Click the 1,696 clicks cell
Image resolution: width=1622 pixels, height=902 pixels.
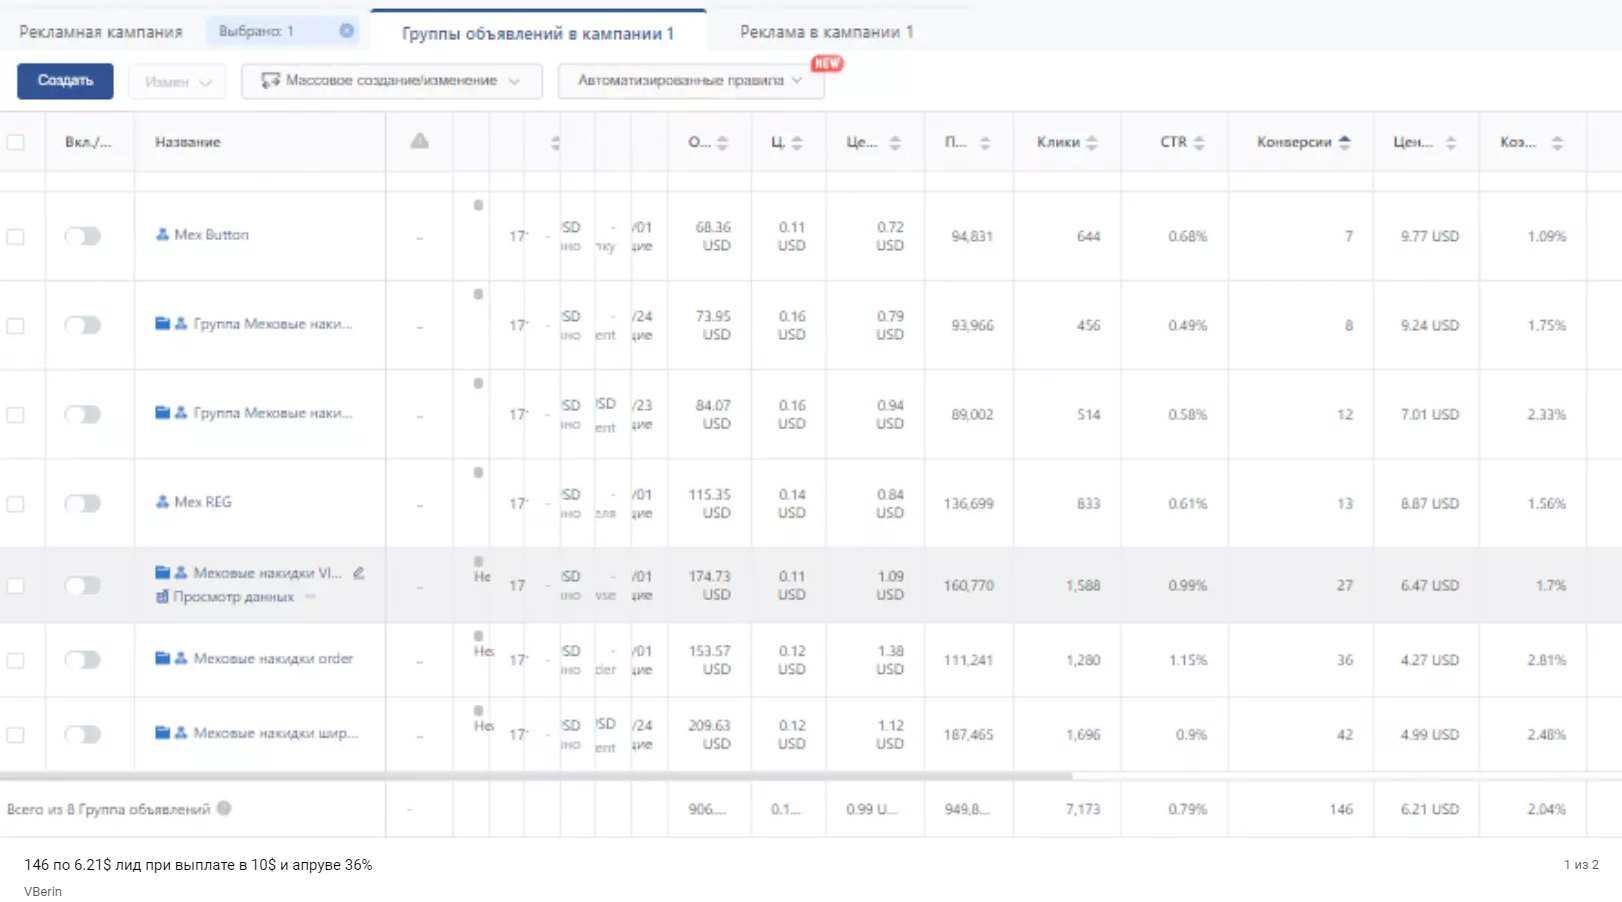(x=1083, y=734)
